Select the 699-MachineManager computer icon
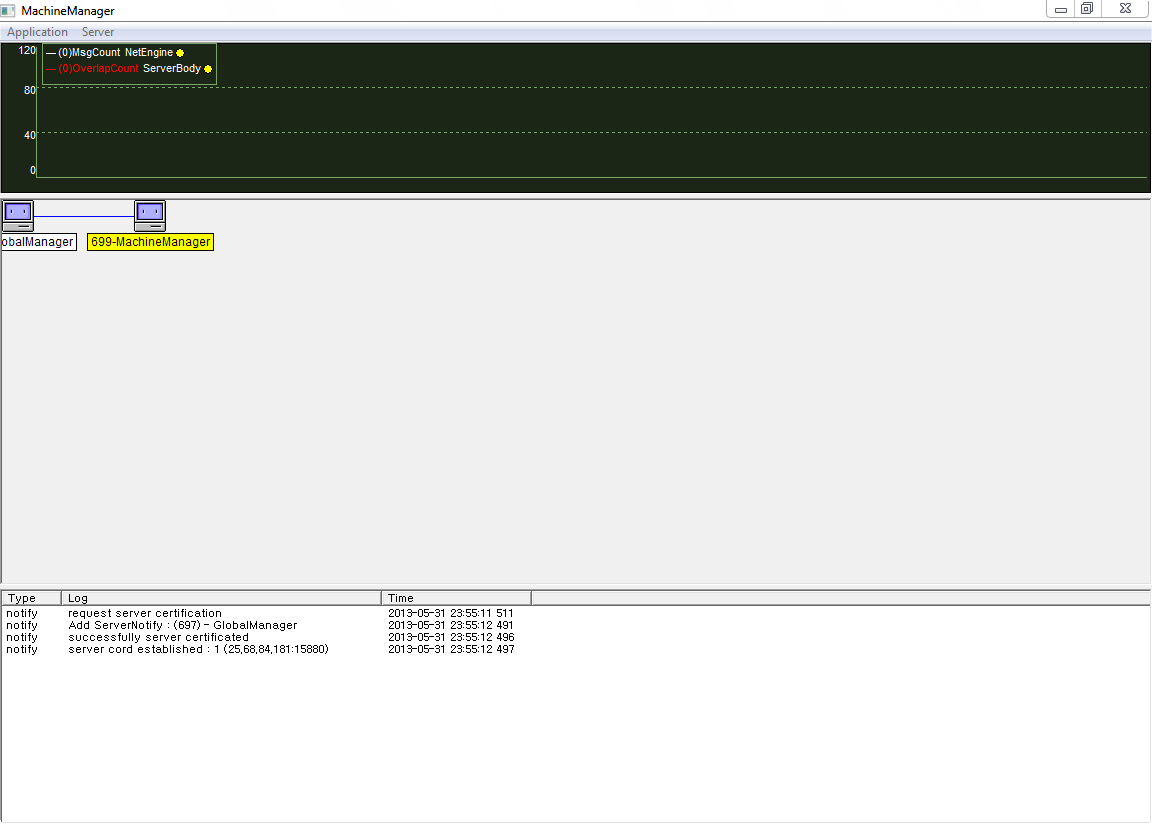 (150, 215)
